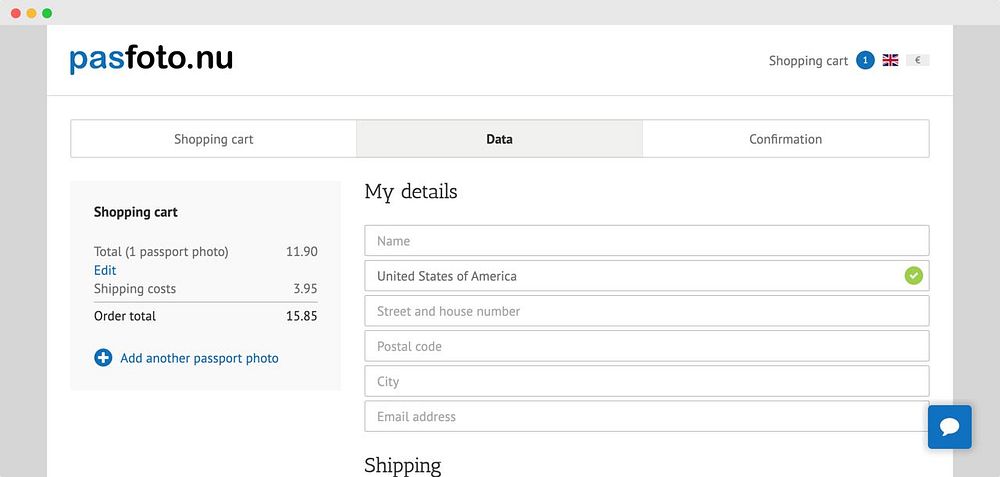The image size is (1000, 477).
Task: Select the Postal code field
Action: click(646, 346)
